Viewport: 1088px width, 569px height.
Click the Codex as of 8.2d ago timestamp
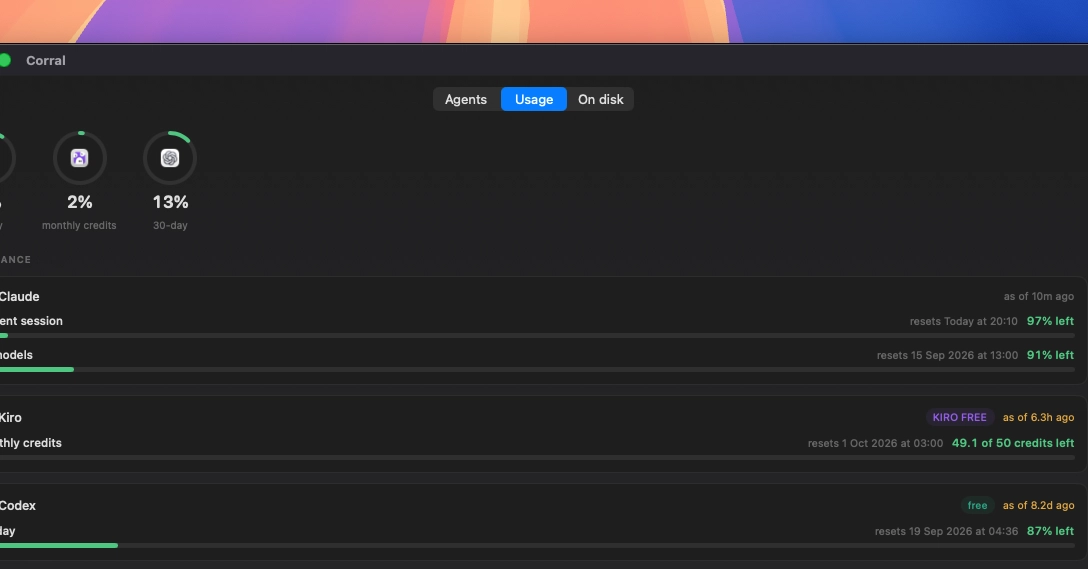(x=1038, y=505)
